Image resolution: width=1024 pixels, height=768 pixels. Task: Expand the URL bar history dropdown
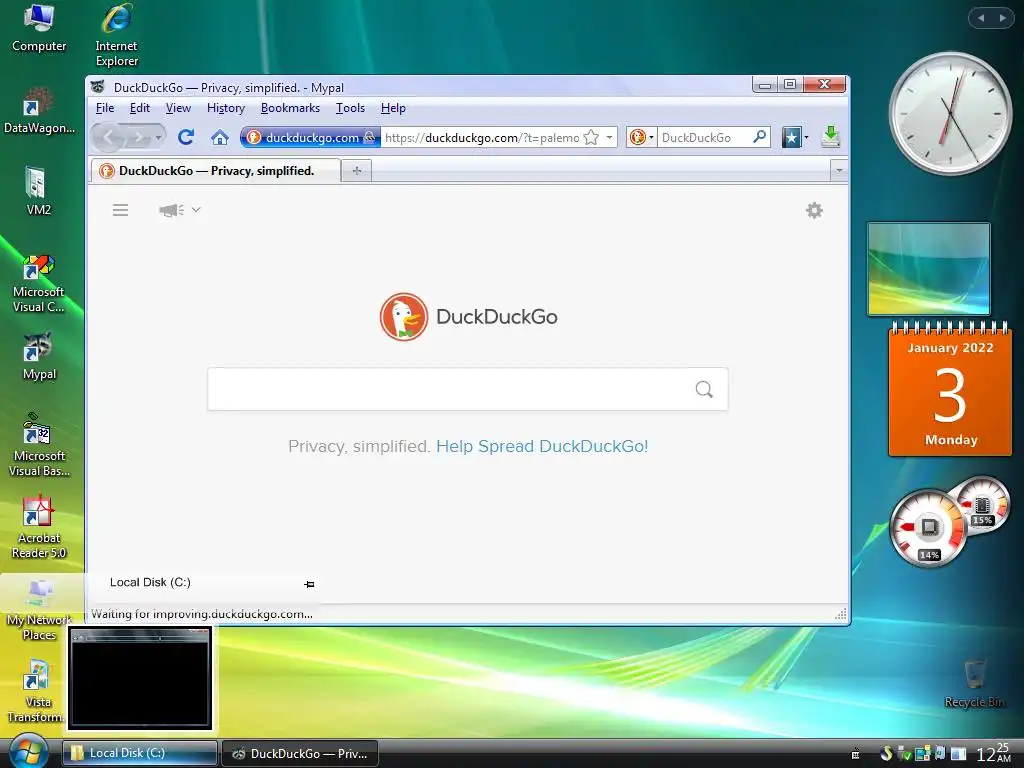point(609,137)
